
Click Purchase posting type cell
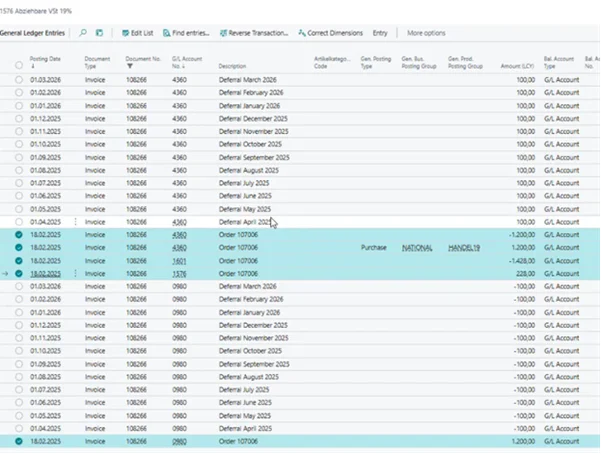(374, 248)
